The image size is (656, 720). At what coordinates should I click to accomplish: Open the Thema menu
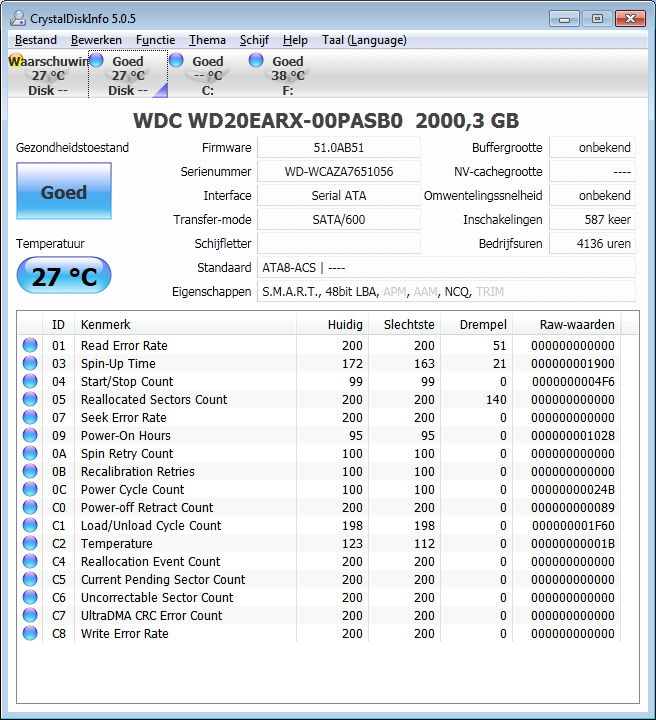(207, 40)
